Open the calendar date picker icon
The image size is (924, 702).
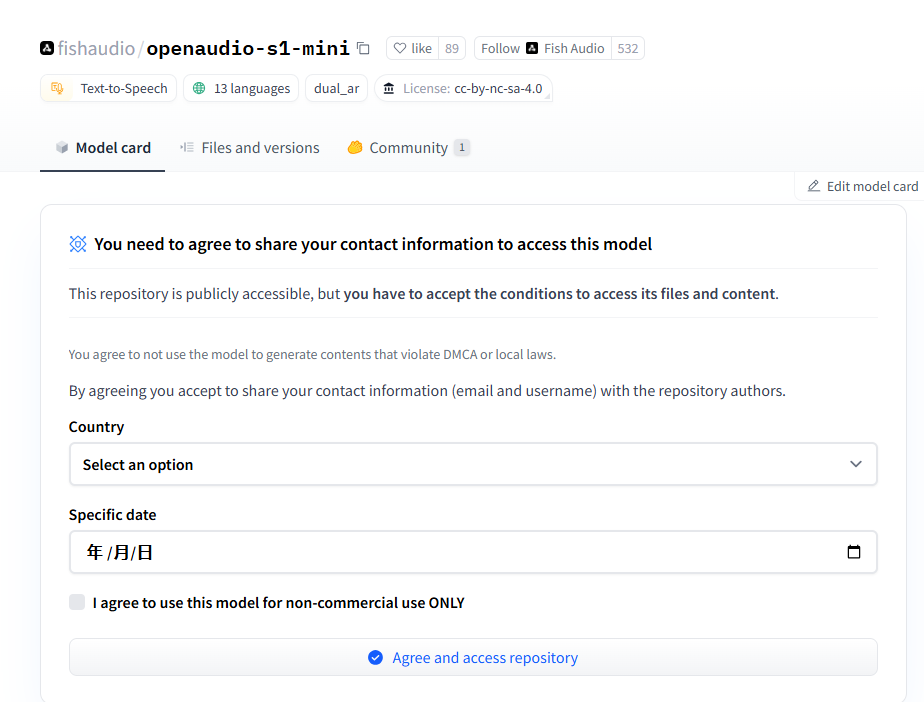tap(854, 552)
